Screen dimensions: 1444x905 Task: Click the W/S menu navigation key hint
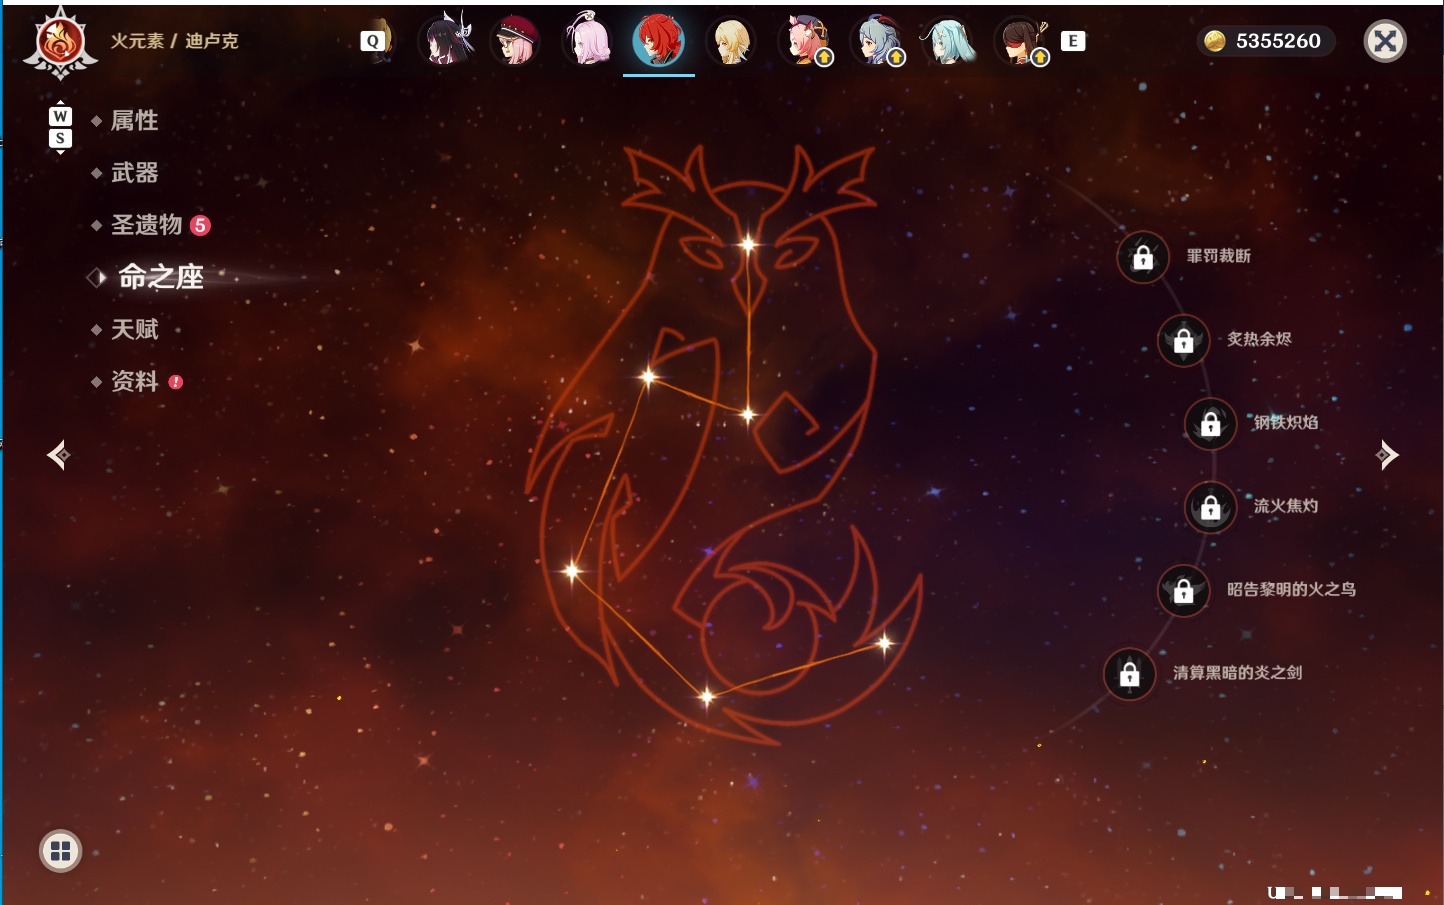point(60,127)
